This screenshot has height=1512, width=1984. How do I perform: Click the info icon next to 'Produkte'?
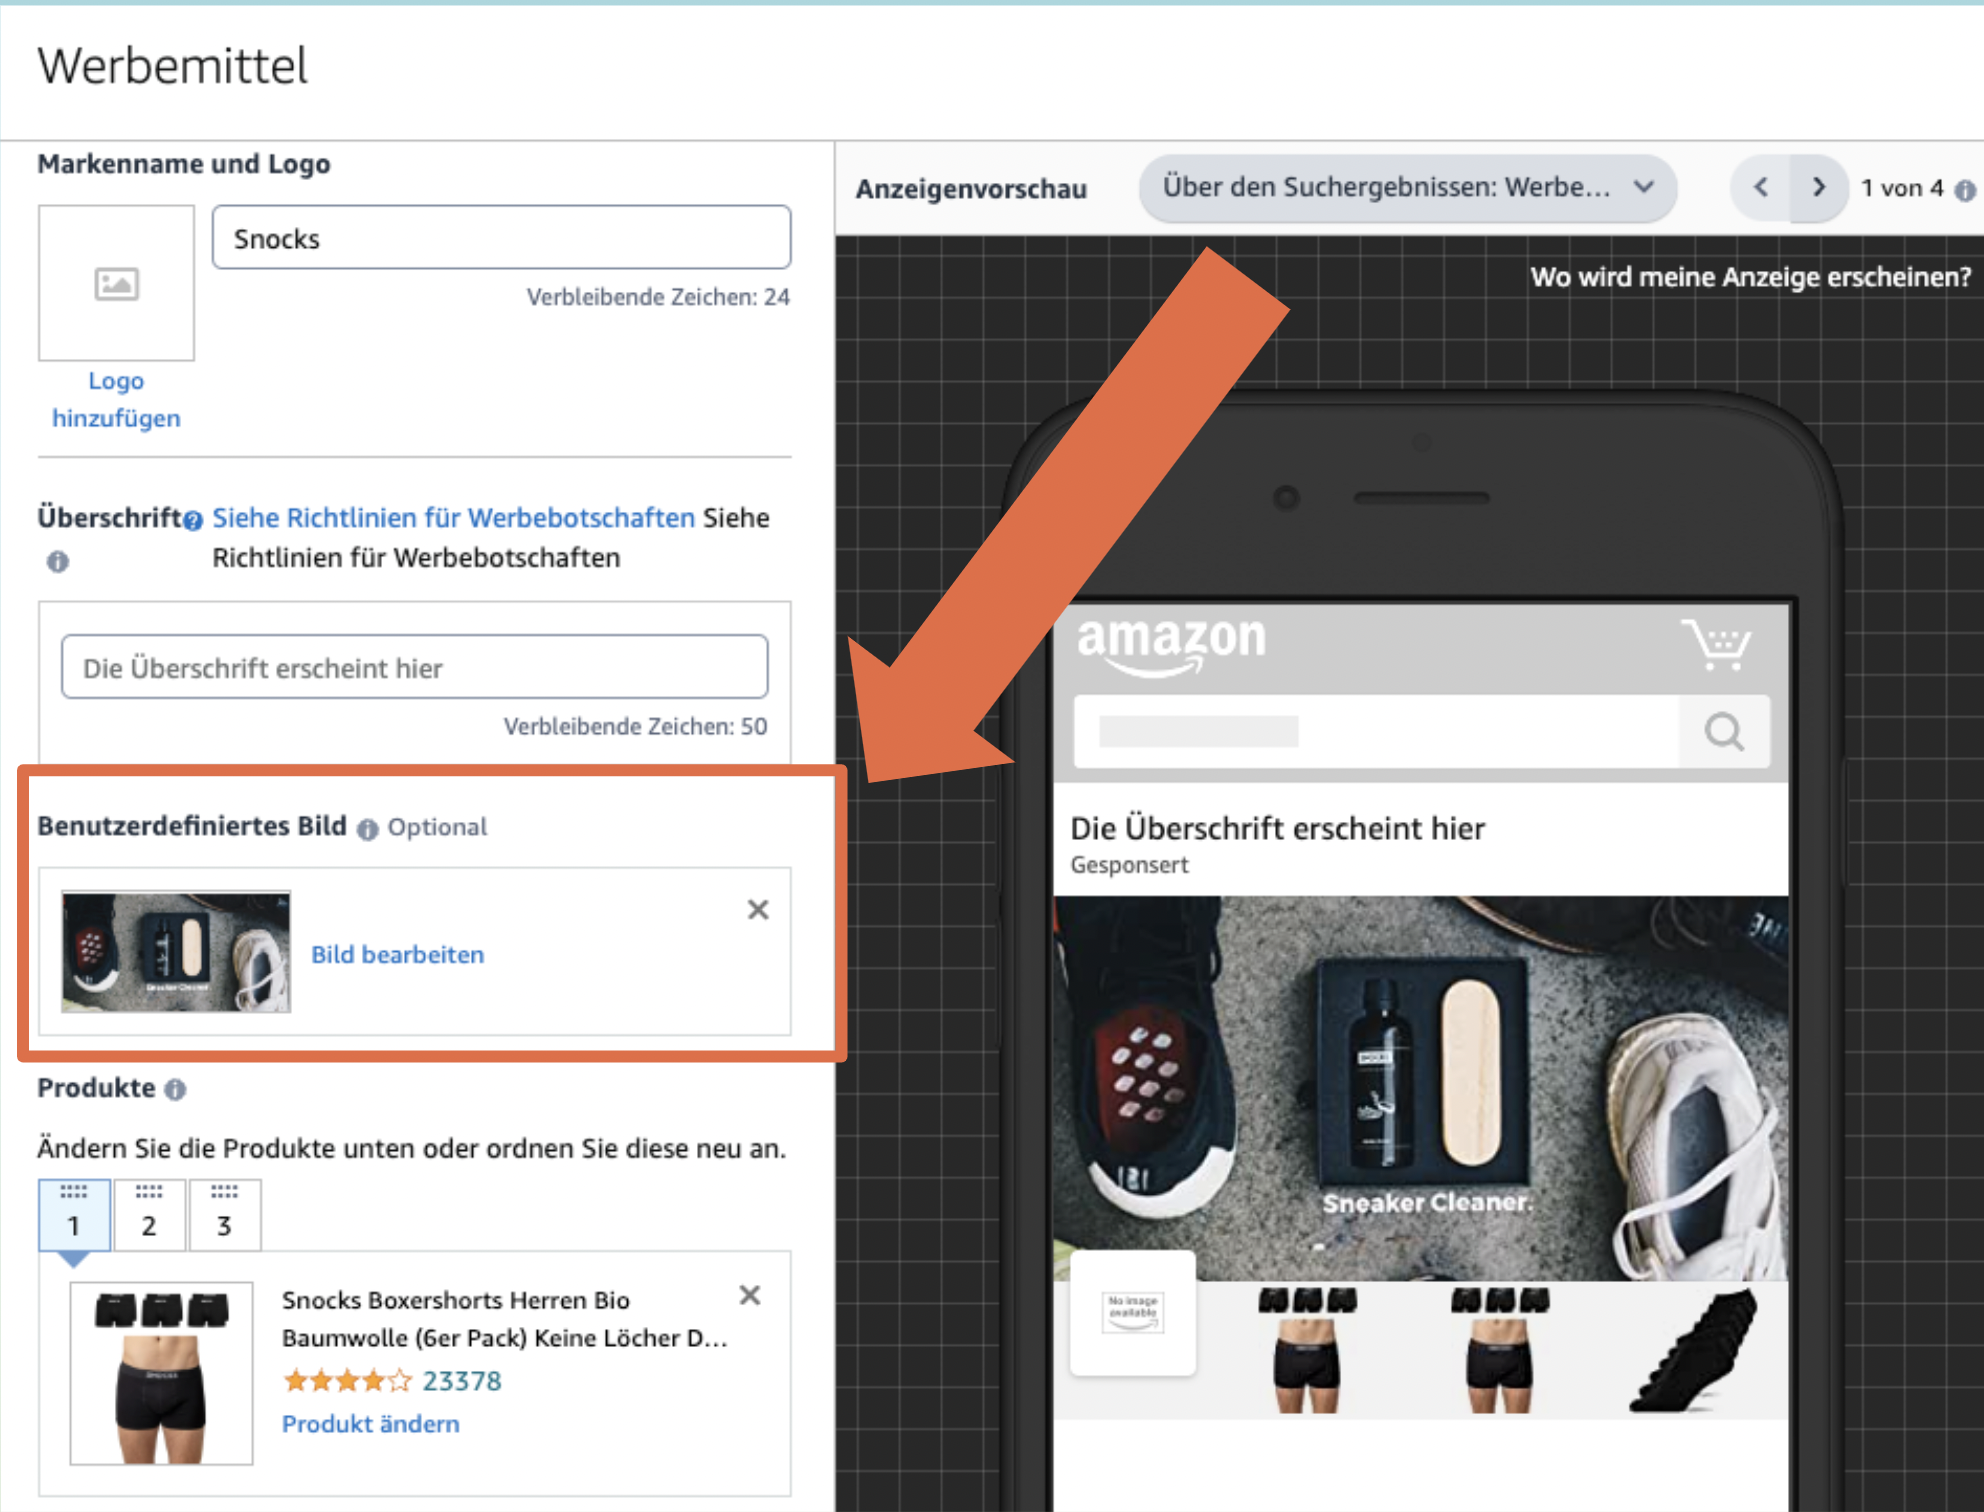[175, 1089]
